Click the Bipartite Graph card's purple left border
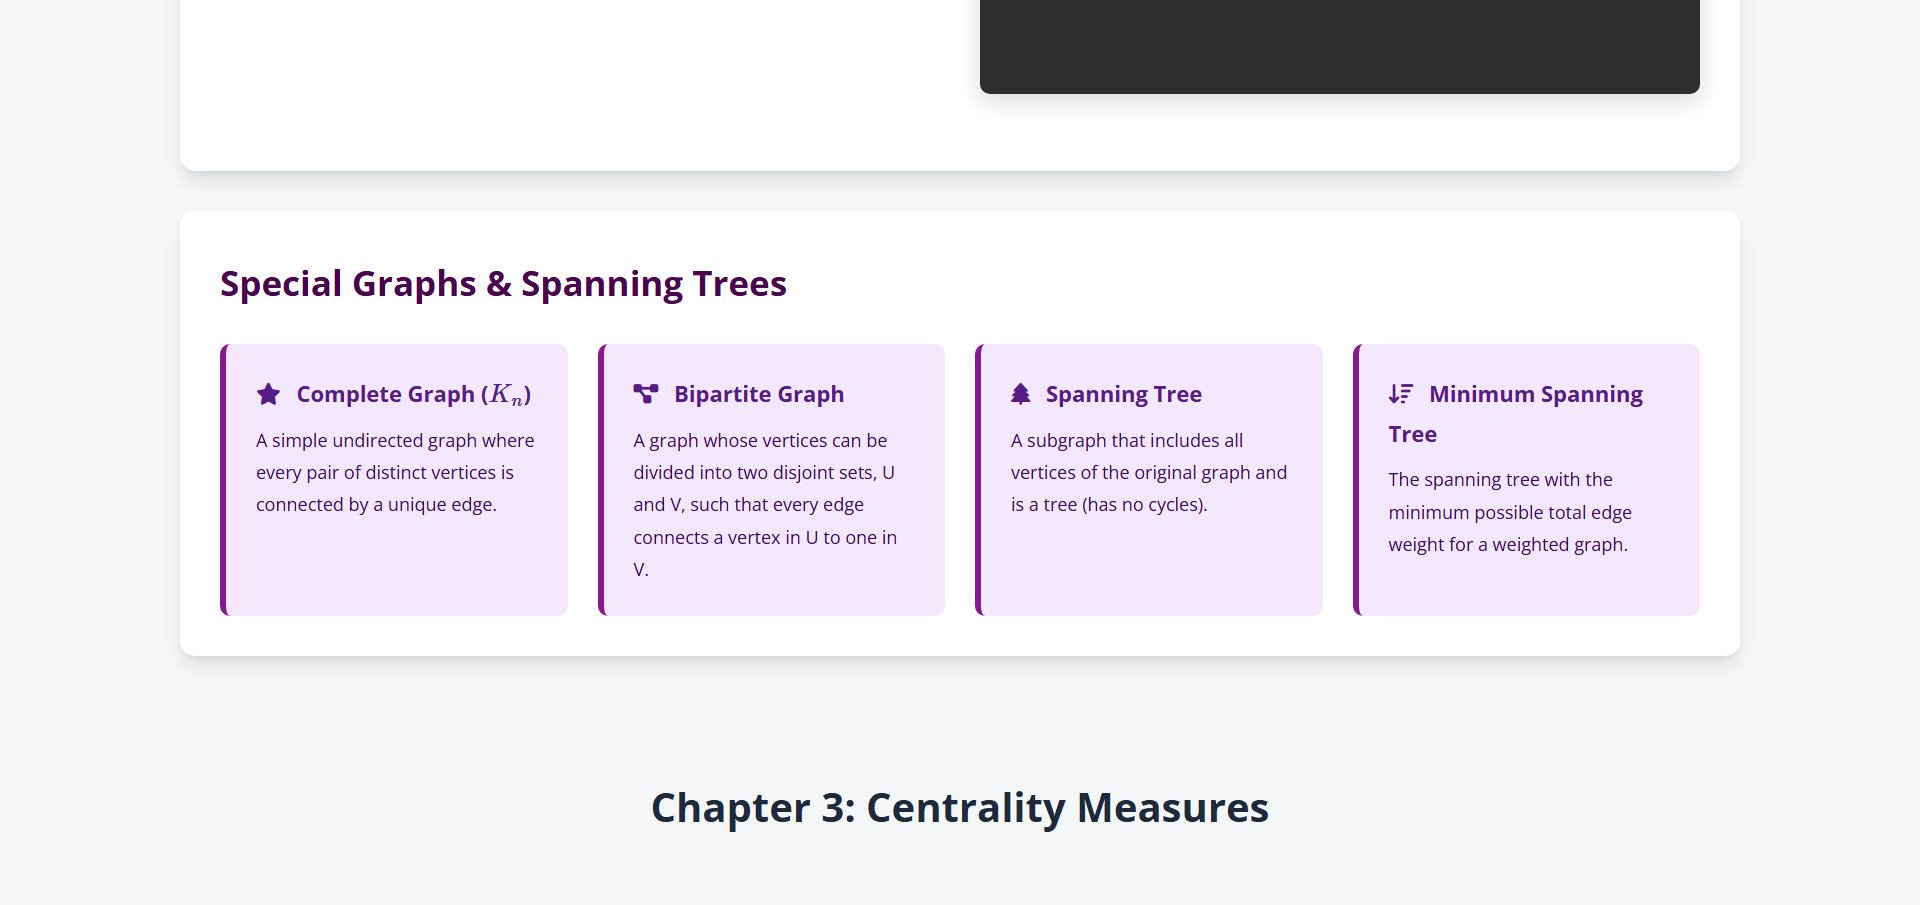 coord(601,480)
